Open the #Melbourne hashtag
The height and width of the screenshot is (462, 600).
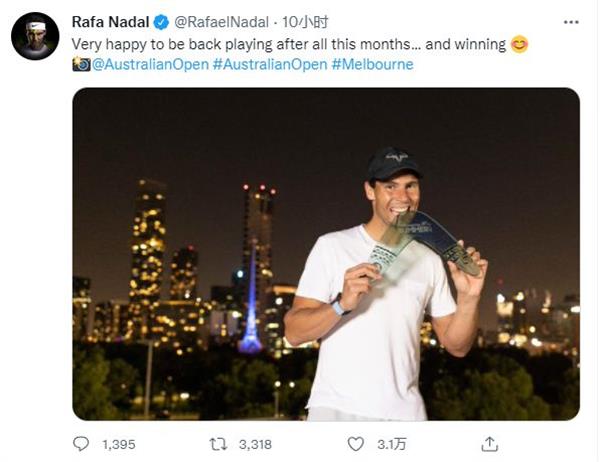coord(372,64)
